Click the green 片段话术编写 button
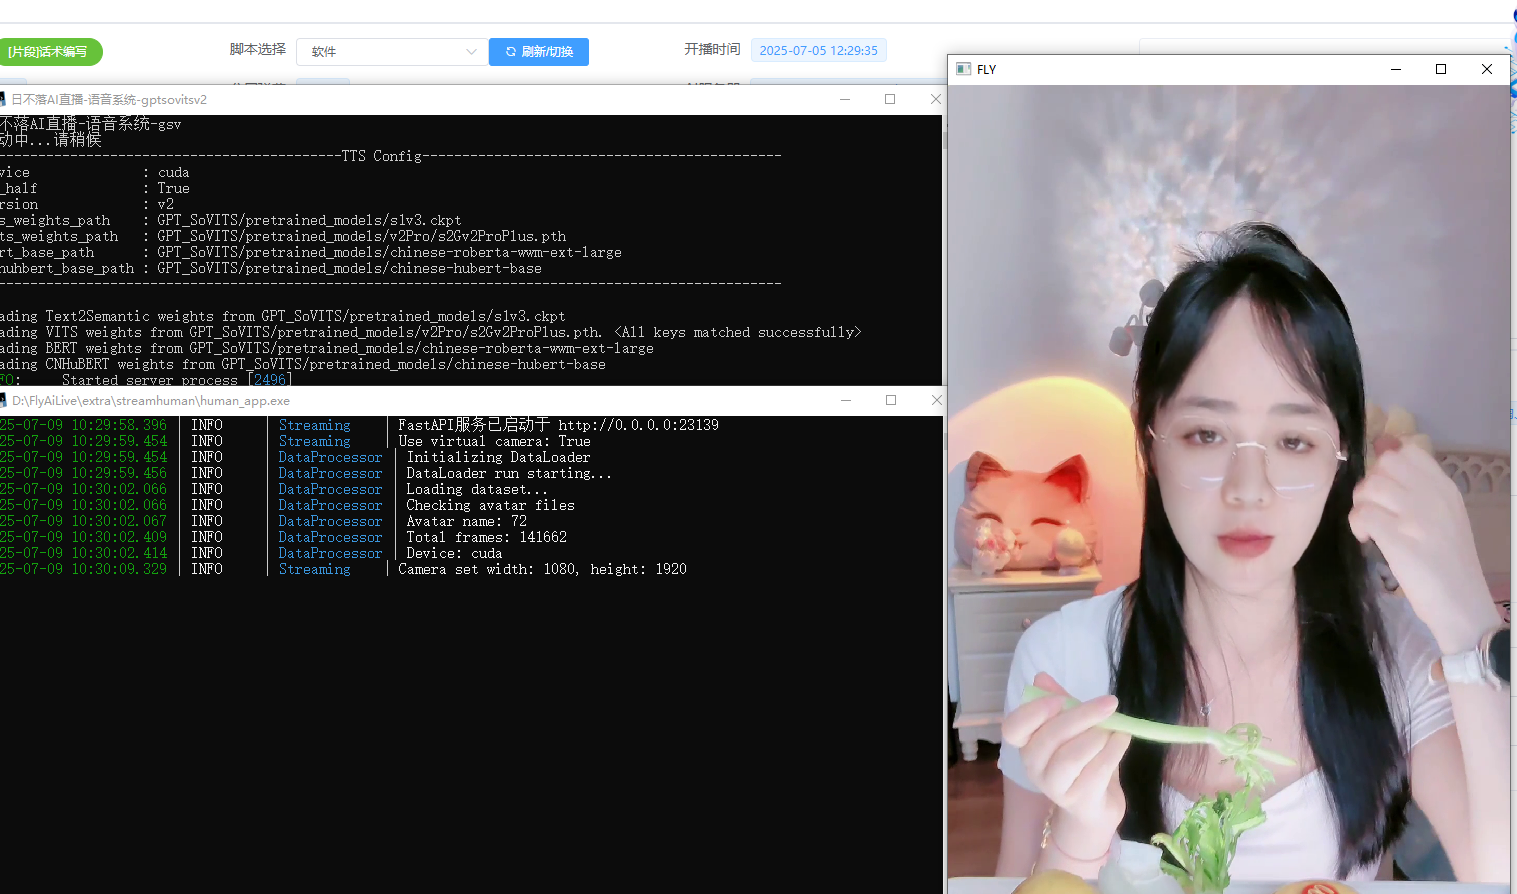 click(48, 52)
